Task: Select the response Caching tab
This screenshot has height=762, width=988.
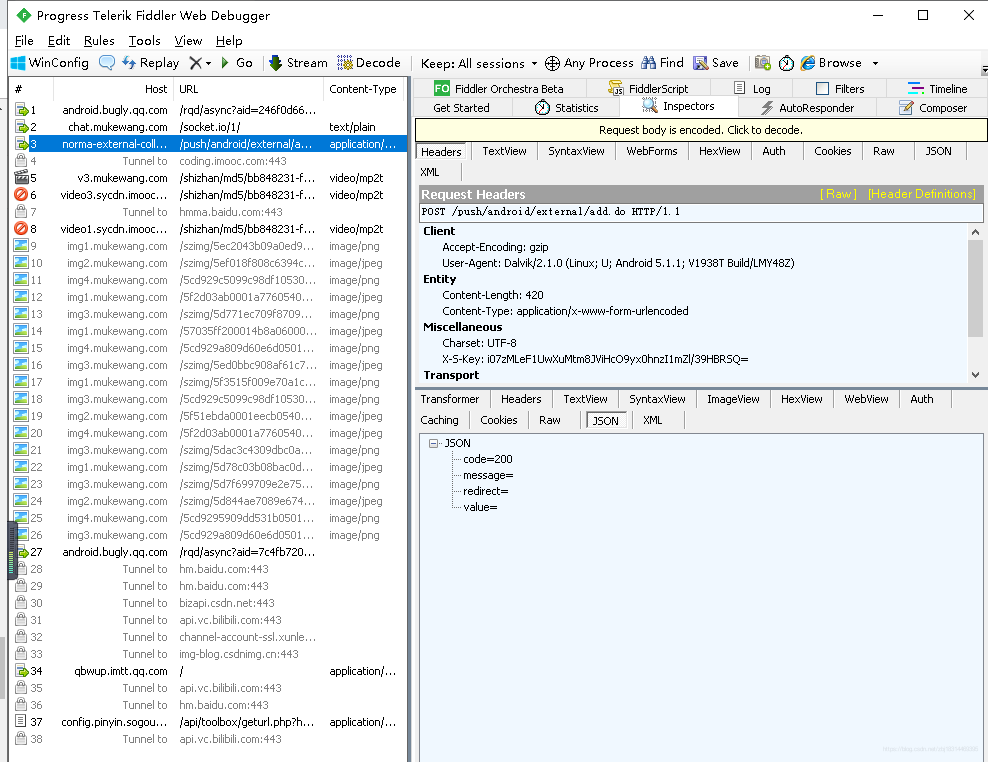Action: point(439,420)
